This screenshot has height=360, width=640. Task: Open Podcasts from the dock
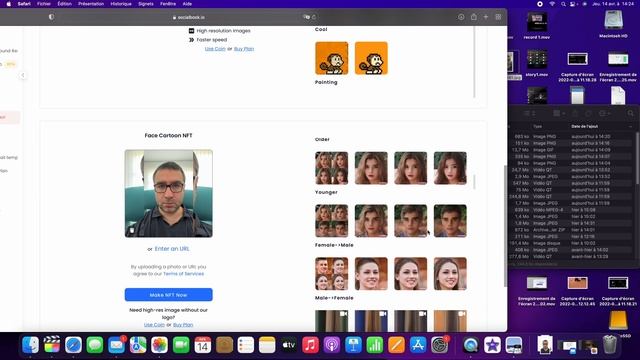(x=332, y=345)
